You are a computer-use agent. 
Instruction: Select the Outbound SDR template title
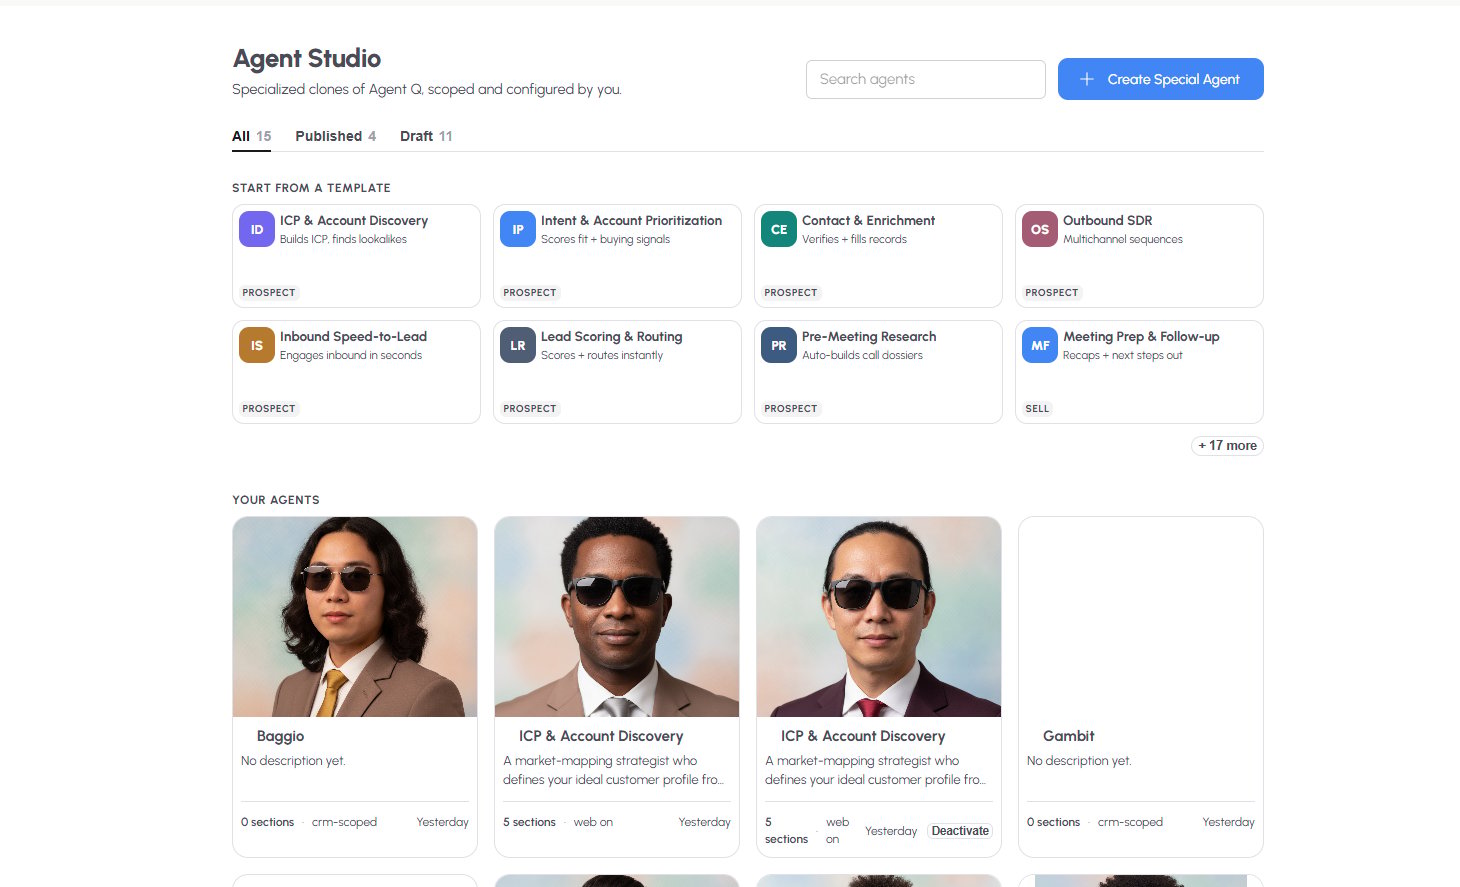point(1107,221)
